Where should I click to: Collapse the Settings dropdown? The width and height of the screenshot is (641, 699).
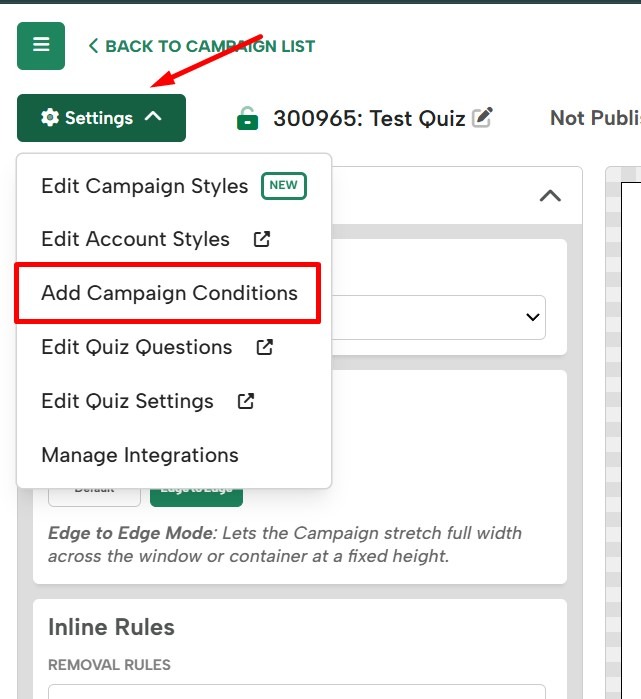click(101, 118)
